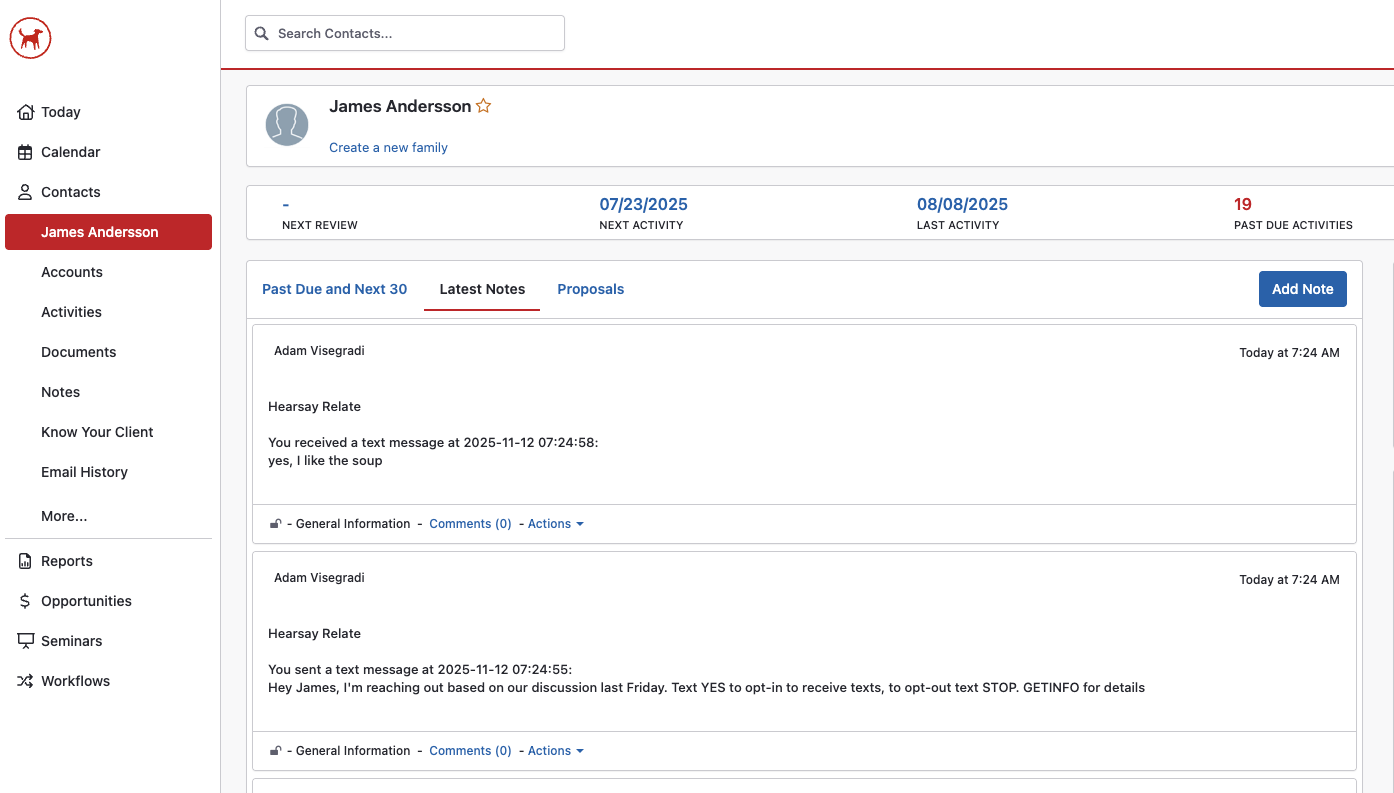Screen dimensions: 1394x793
Task: Click the Seminars presentation icon
Action: click(x=25, y=641)
